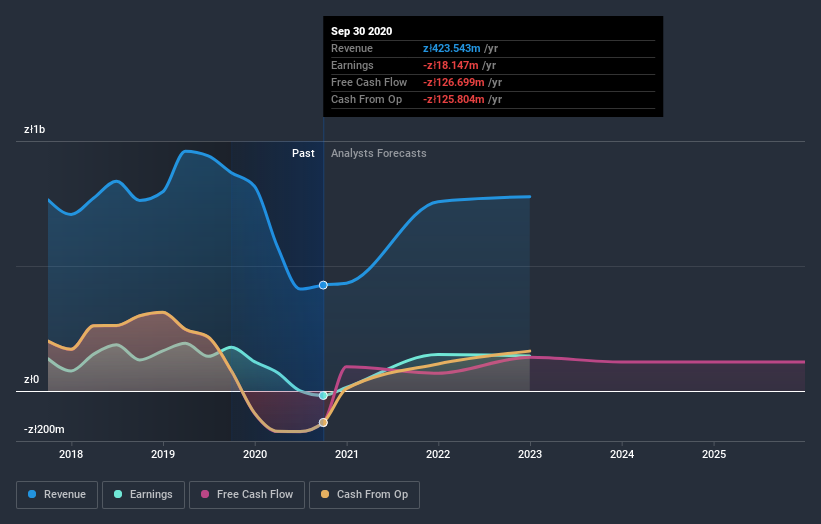
Task: Click the Earnings data point marker
Action: 323,396
